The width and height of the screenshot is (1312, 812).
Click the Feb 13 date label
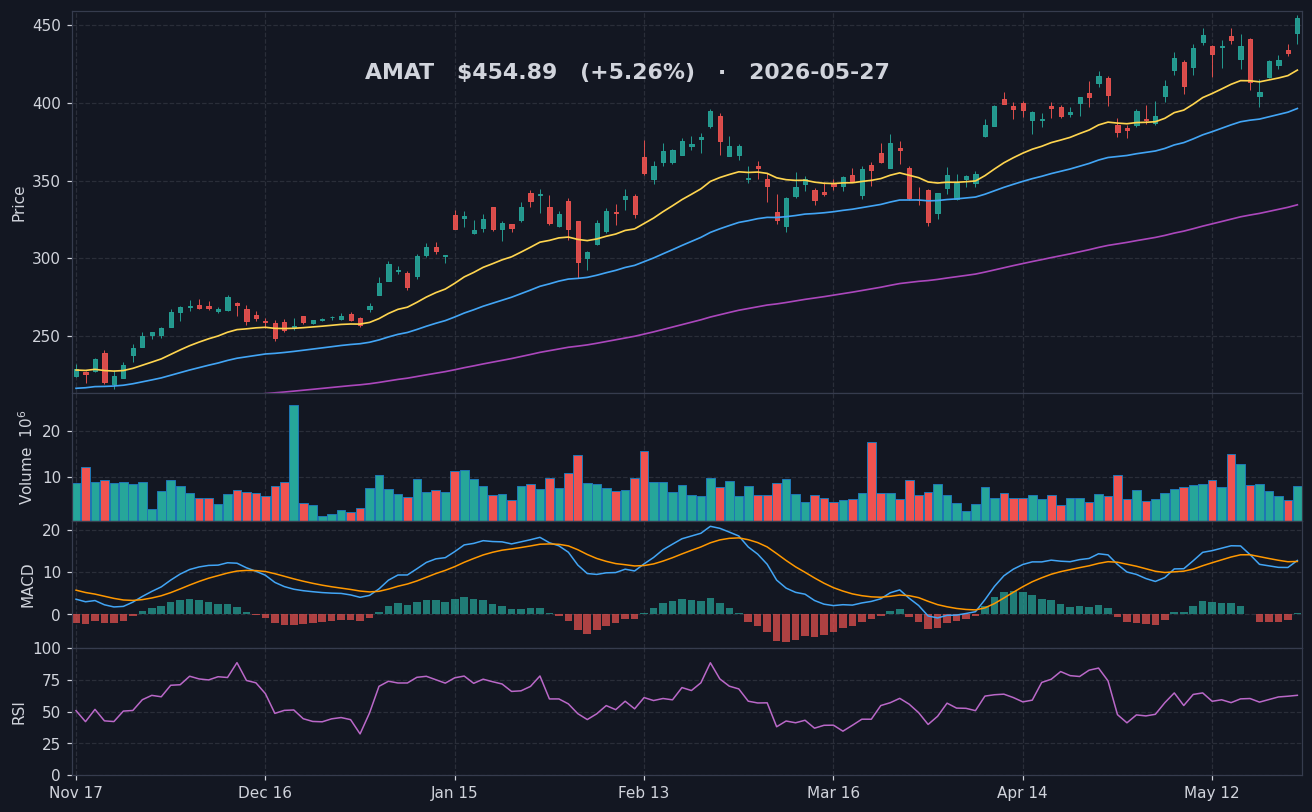coord(644,791)
